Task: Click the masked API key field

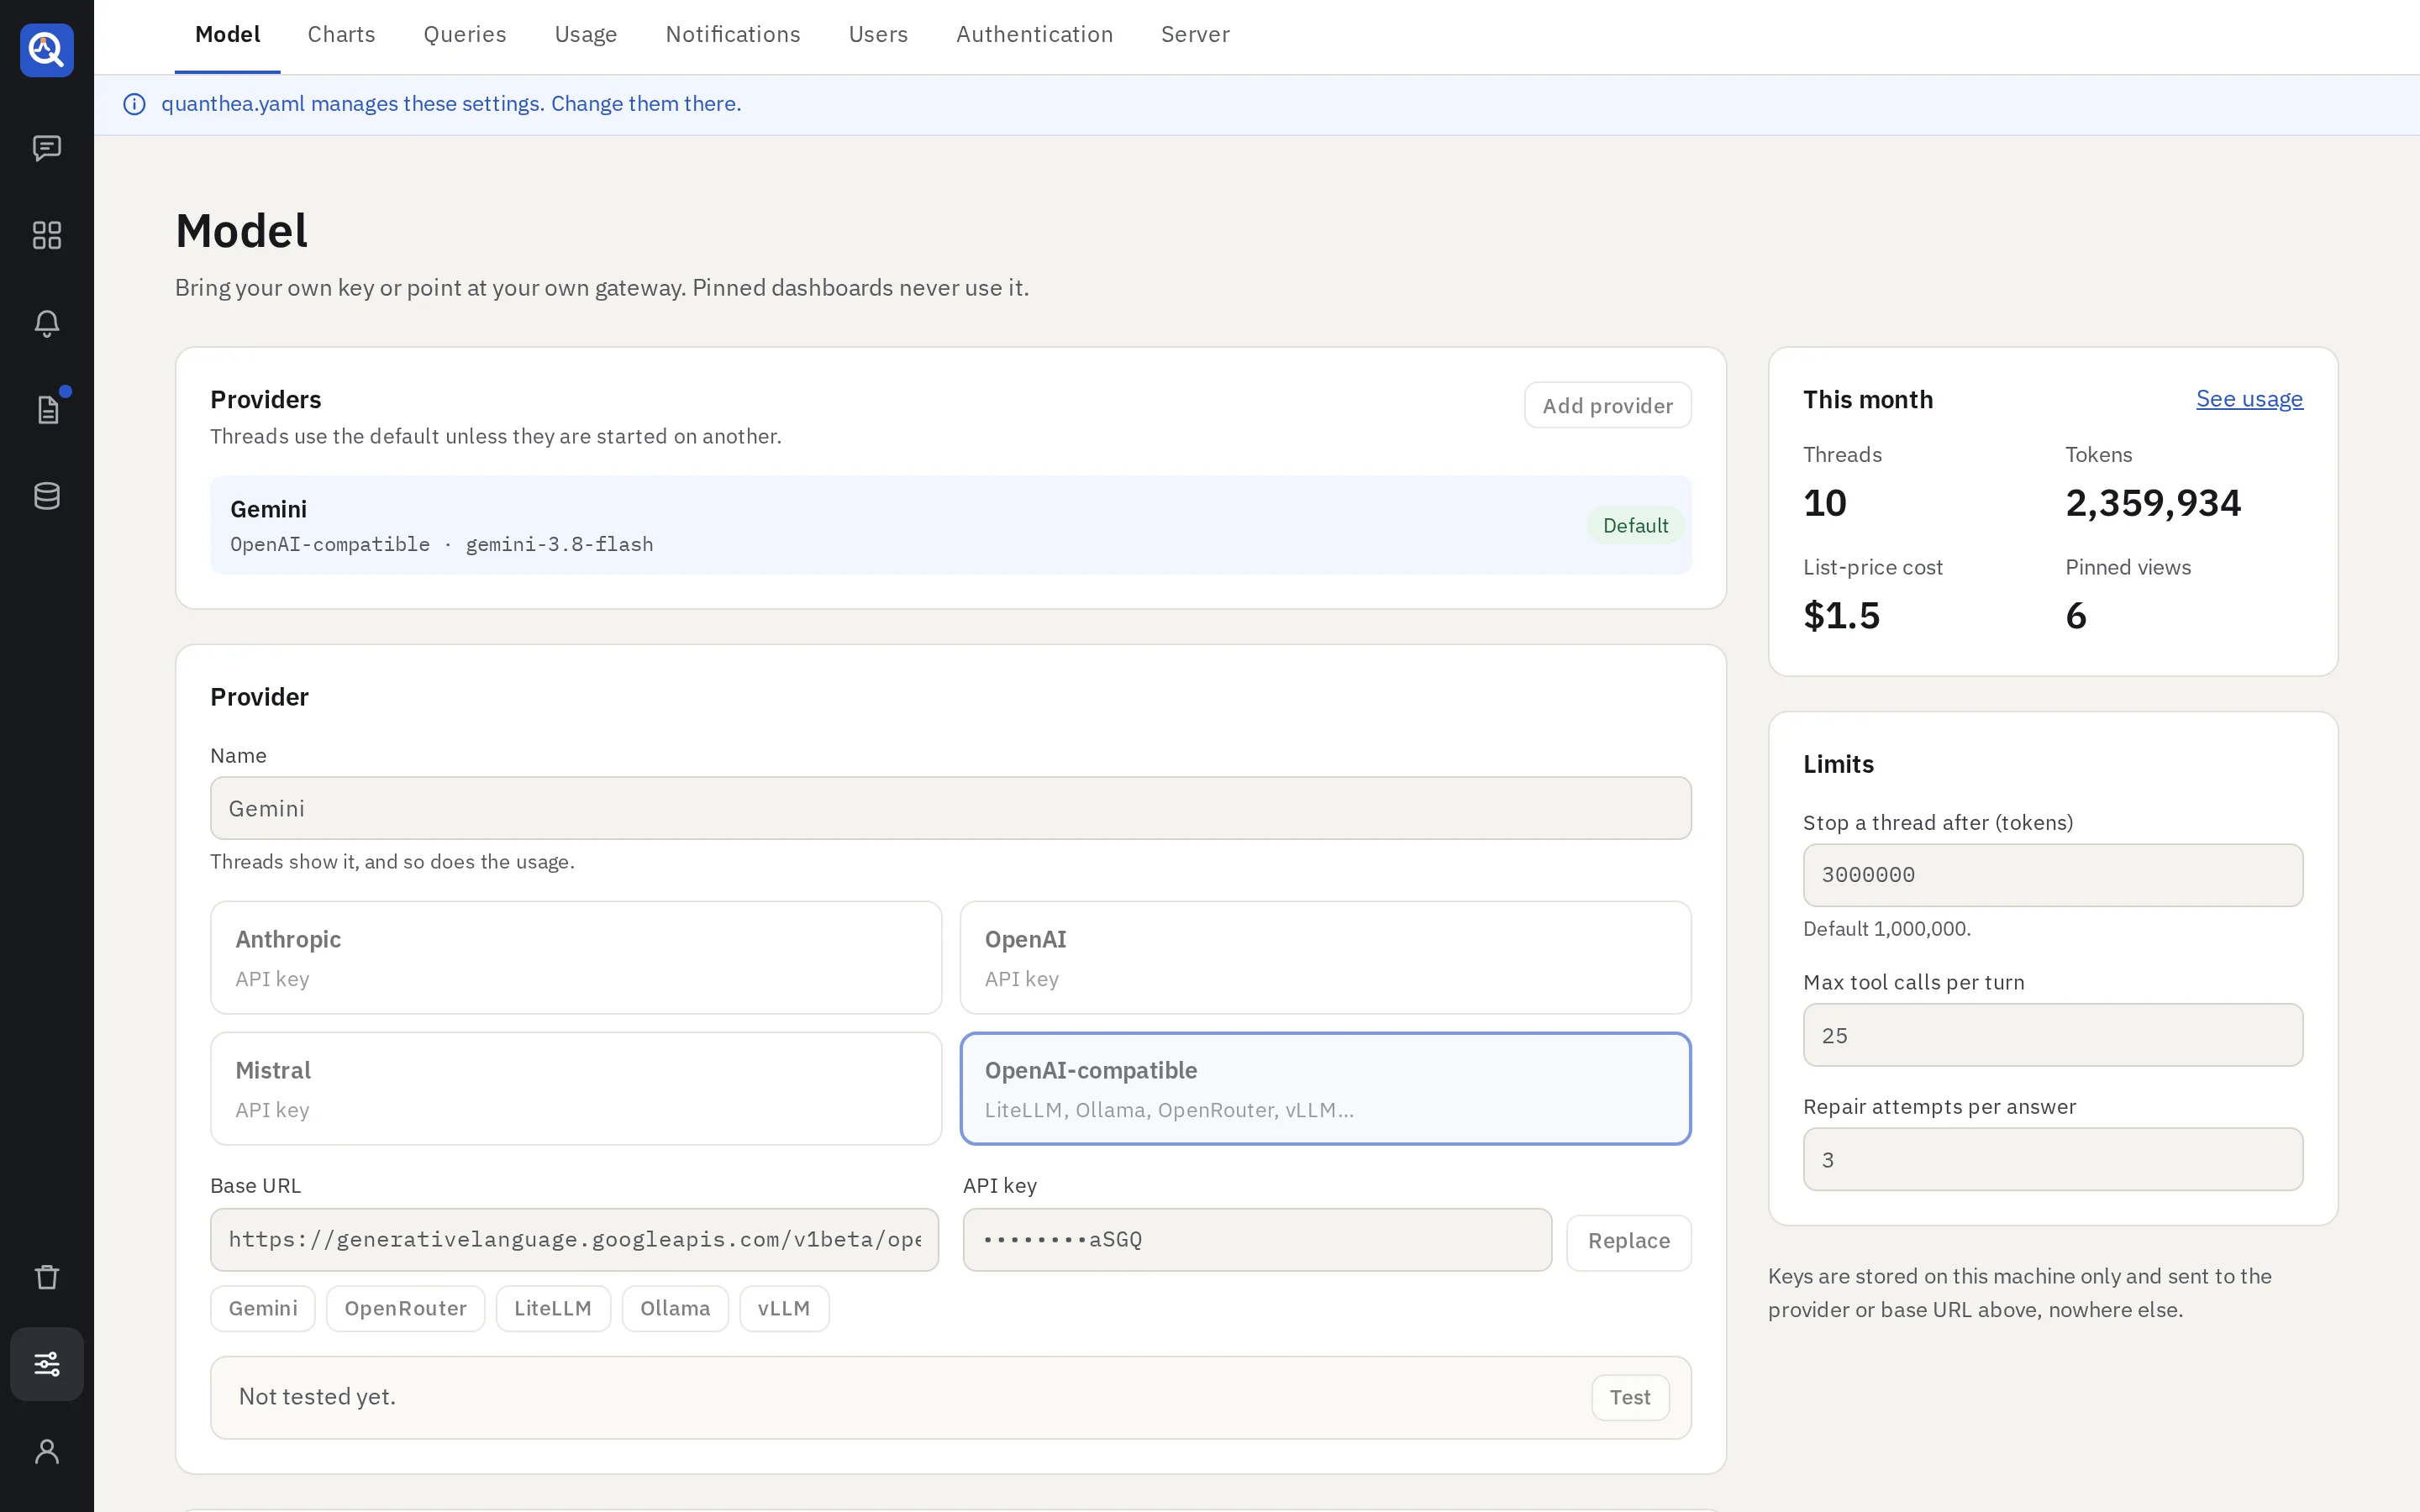Action: [1257, 1240]
